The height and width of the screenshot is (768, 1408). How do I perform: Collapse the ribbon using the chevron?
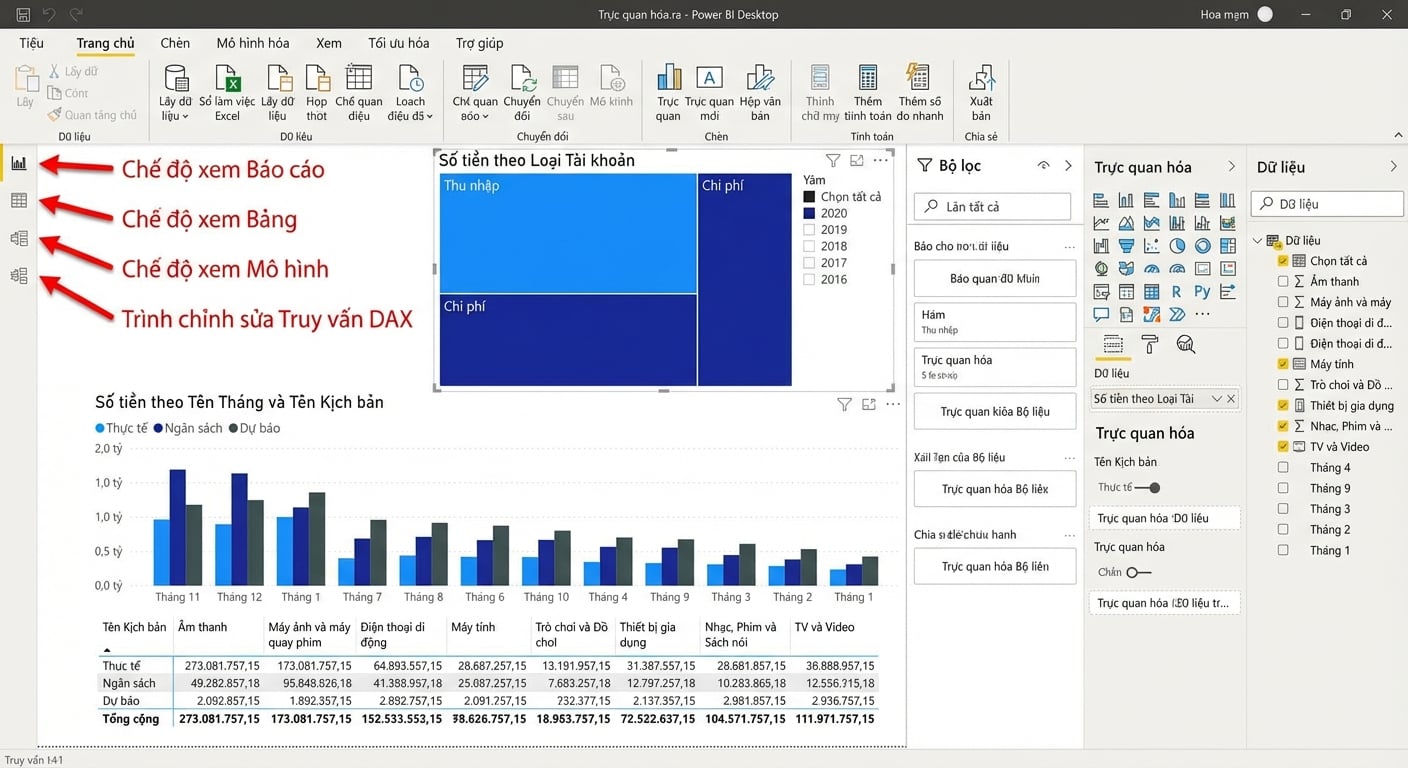pos(1397,135)
